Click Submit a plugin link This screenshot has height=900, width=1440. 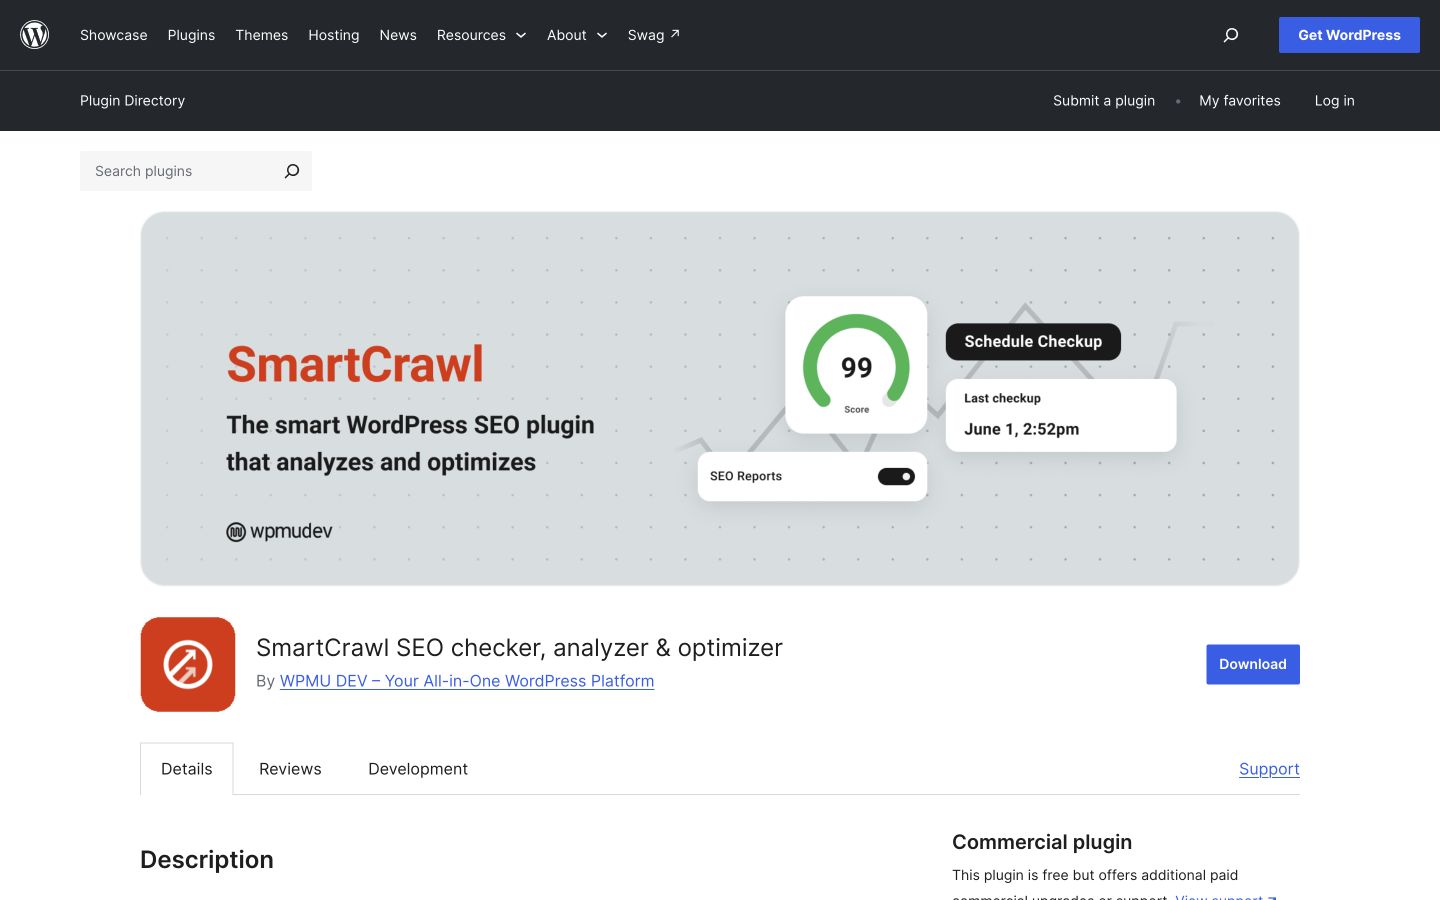pyautogui.click(x=1104, y=101)
